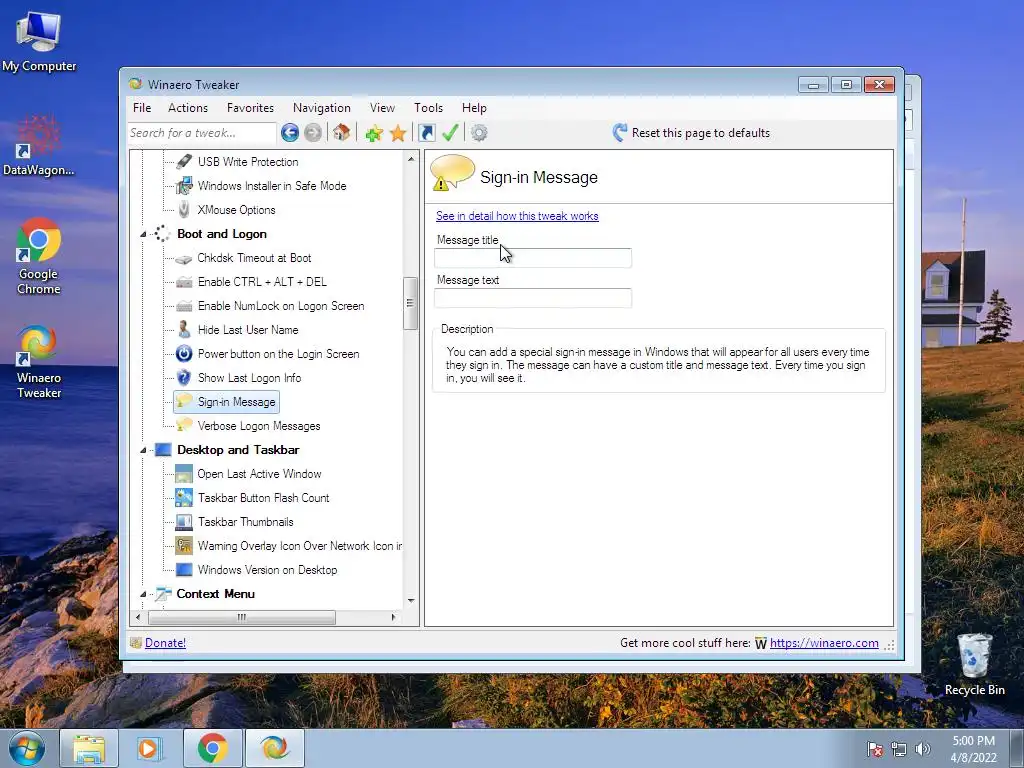Select Enable NumLock on Logon Screen item
Image resolution: width=1024 pixels, height=768 pixels.
(281, 306)
